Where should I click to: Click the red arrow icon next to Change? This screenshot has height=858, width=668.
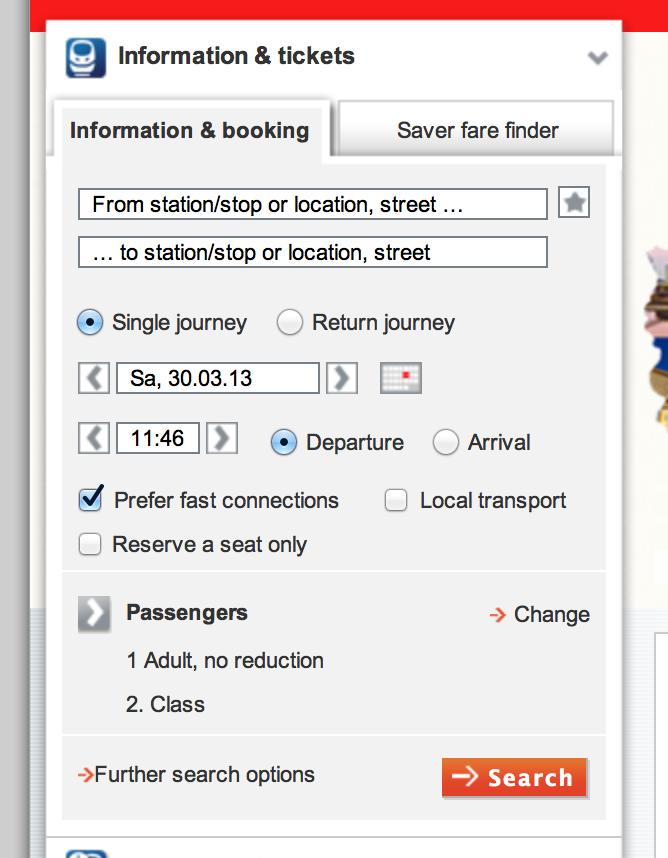point(498,615)
